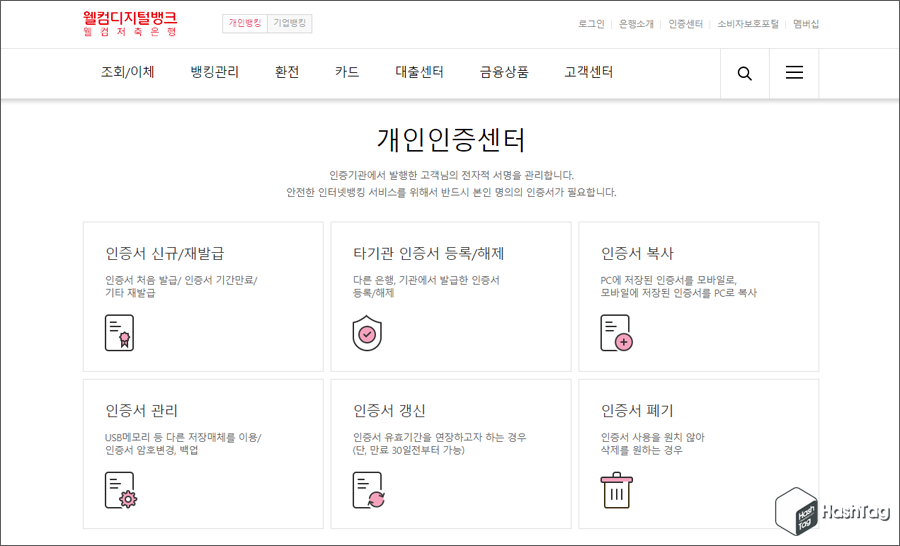Open the 인증서 관리 card title
Viewport: 900px width, 546px height.
coord(141,411)
